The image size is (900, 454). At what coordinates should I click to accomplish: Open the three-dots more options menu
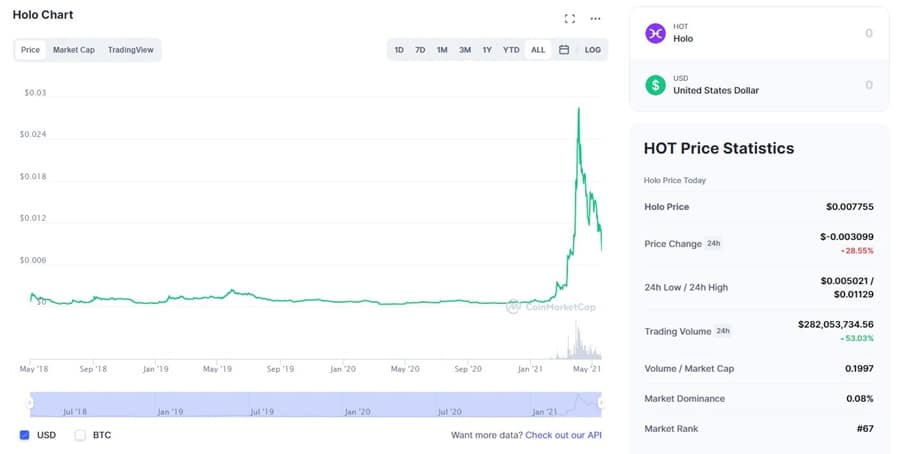[x=596, y=18]
